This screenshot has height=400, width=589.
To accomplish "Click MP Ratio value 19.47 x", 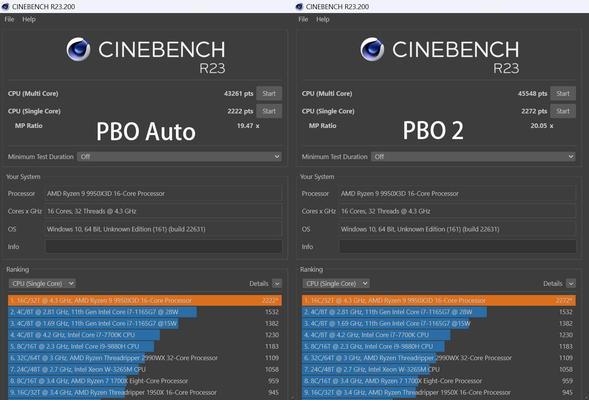I will (x=248, y=126).
